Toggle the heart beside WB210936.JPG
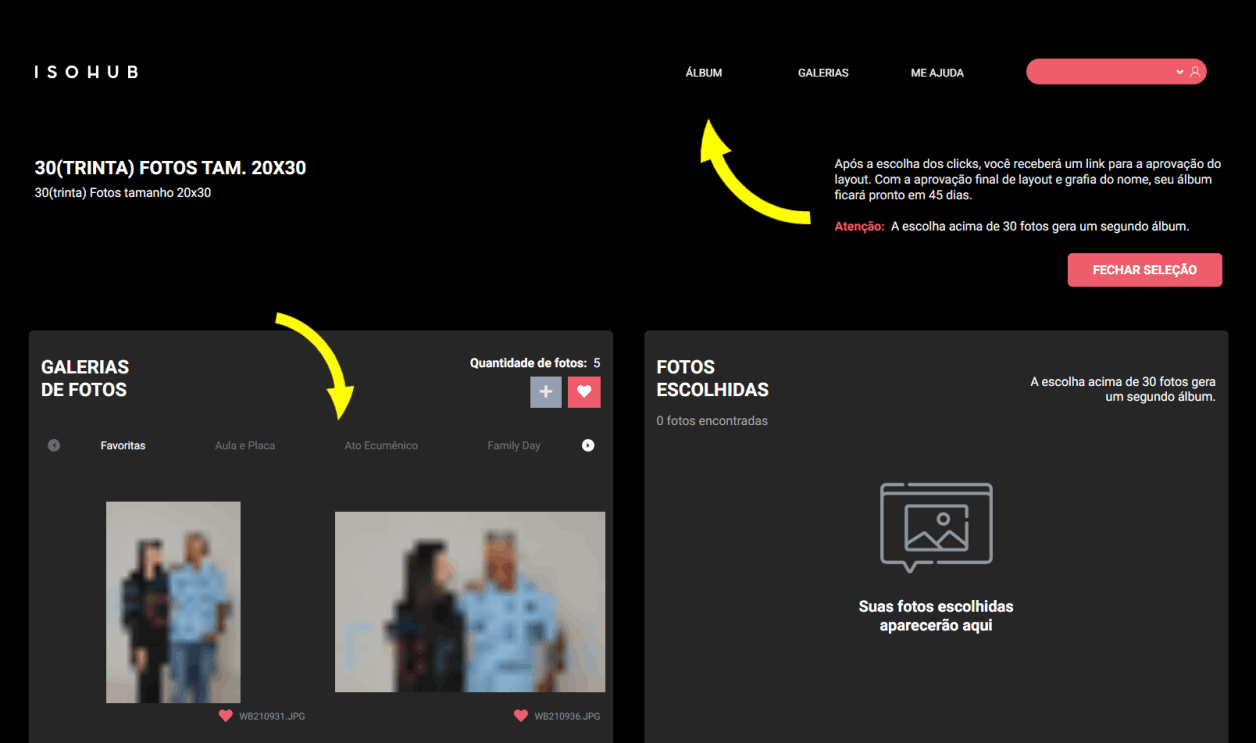This screenshot has height=743, width=1256. coord(521,716)
